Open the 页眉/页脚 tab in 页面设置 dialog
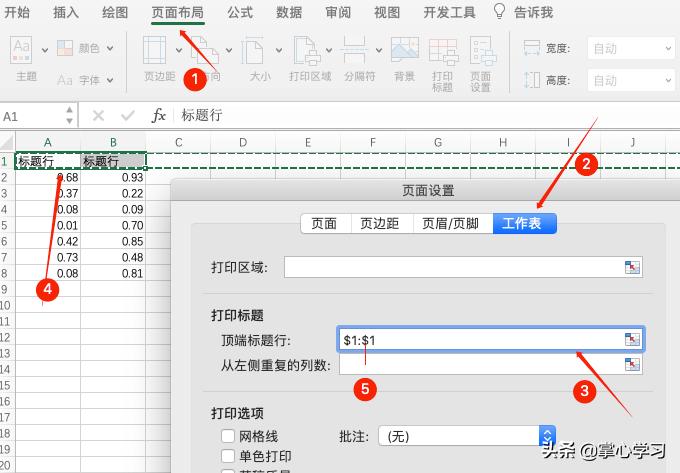 click(x=453, y=224)
